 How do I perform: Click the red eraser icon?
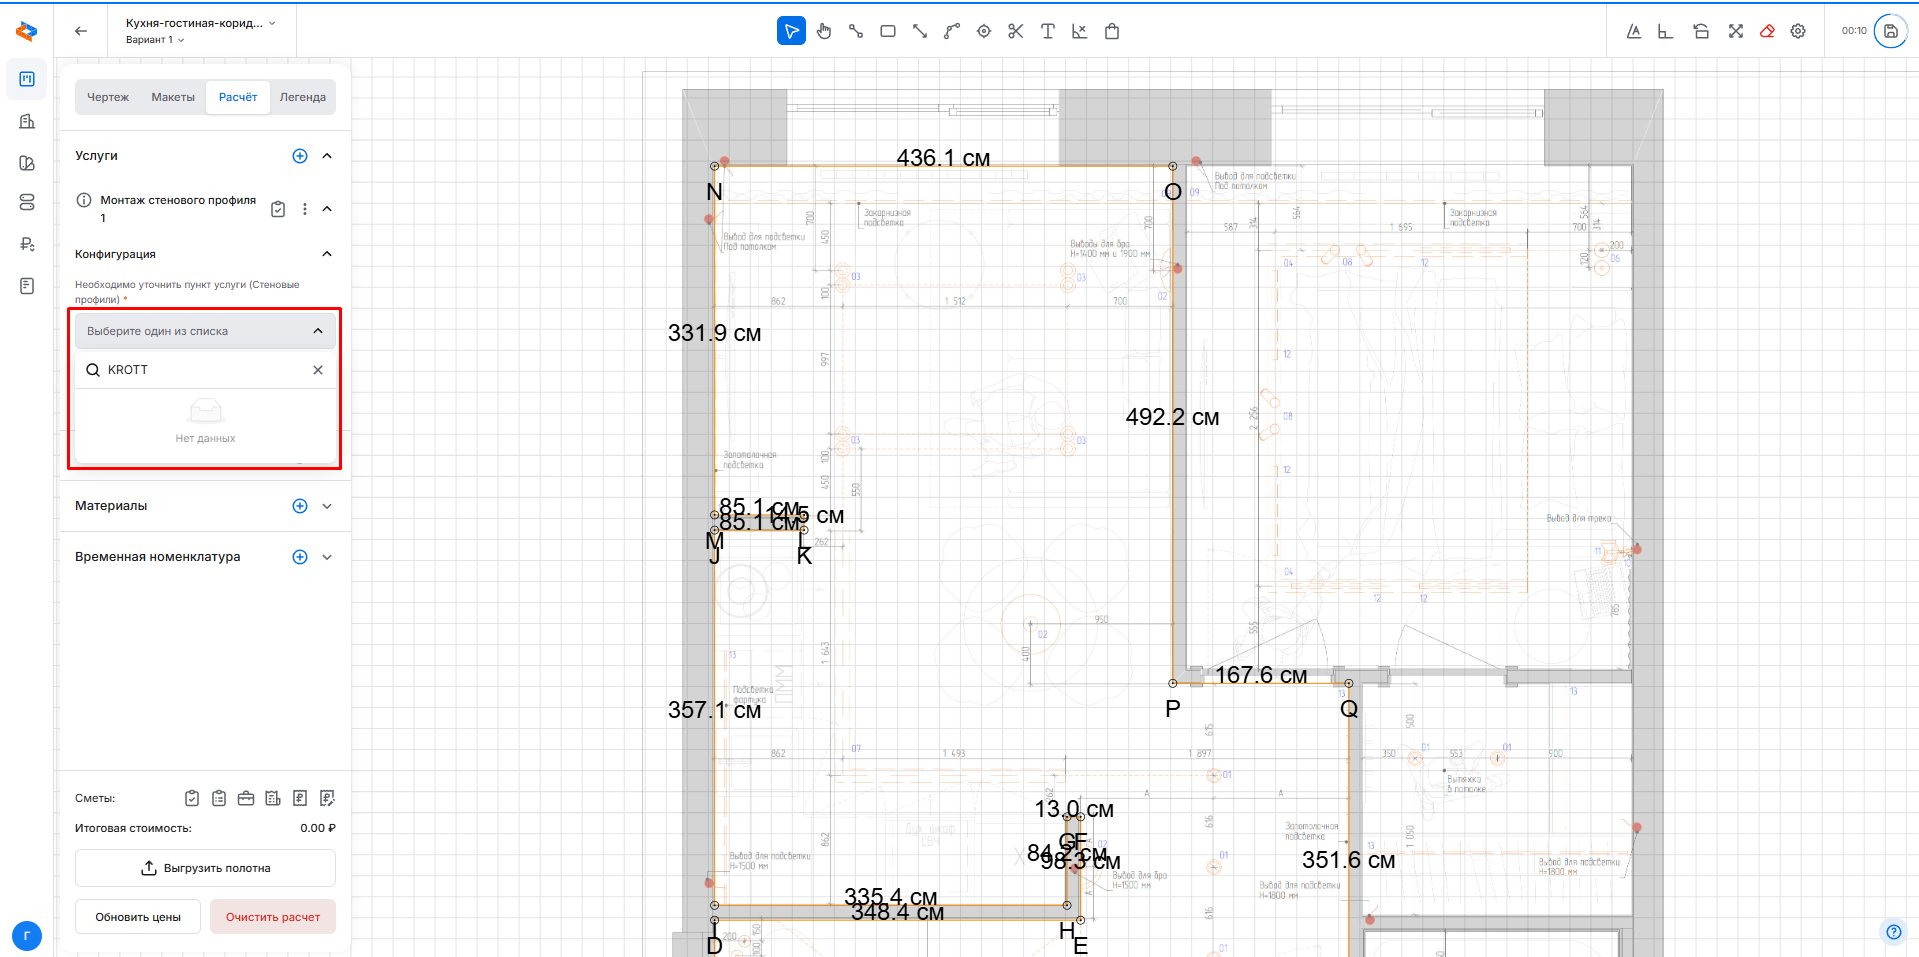coord(1767,31)
